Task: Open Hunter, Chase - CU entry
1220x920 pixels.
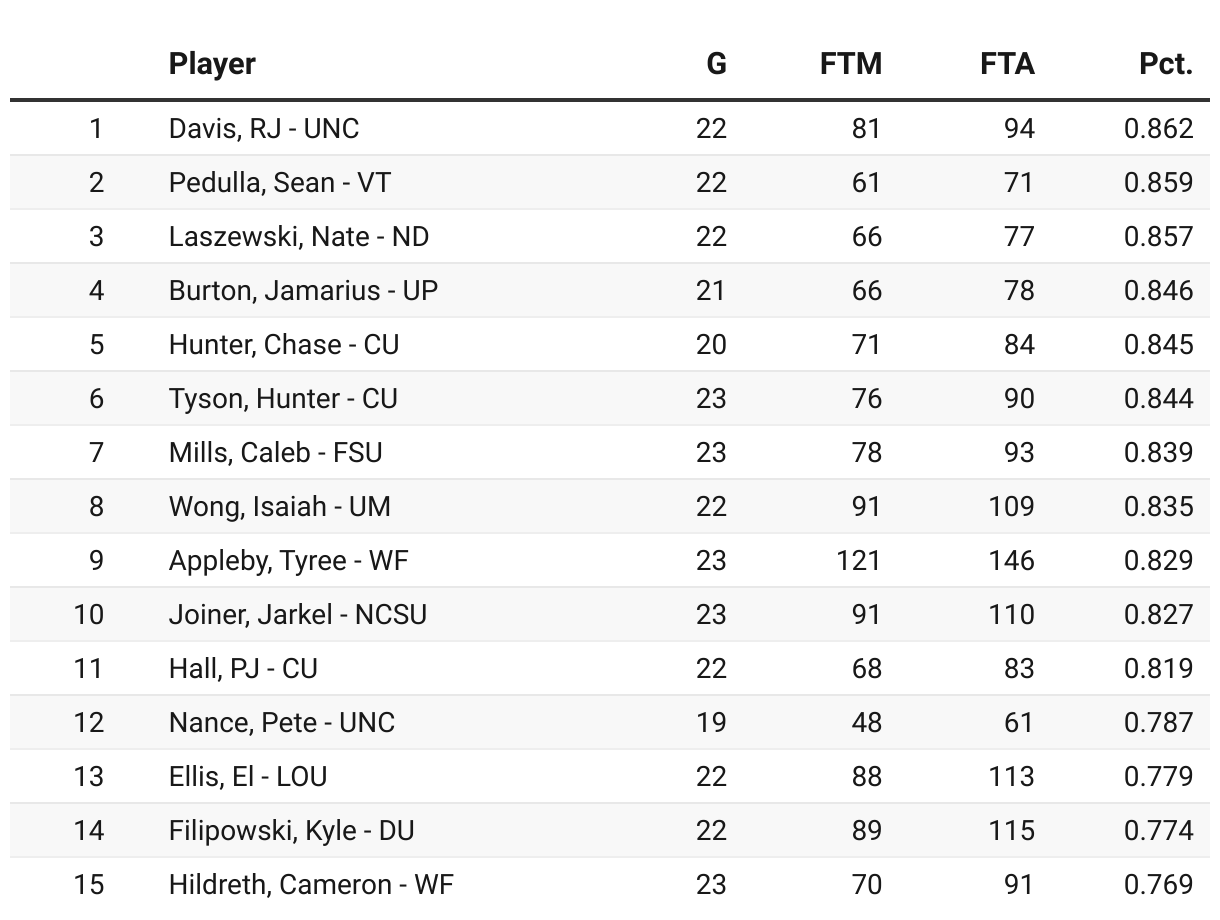Action: click(284, 344)
